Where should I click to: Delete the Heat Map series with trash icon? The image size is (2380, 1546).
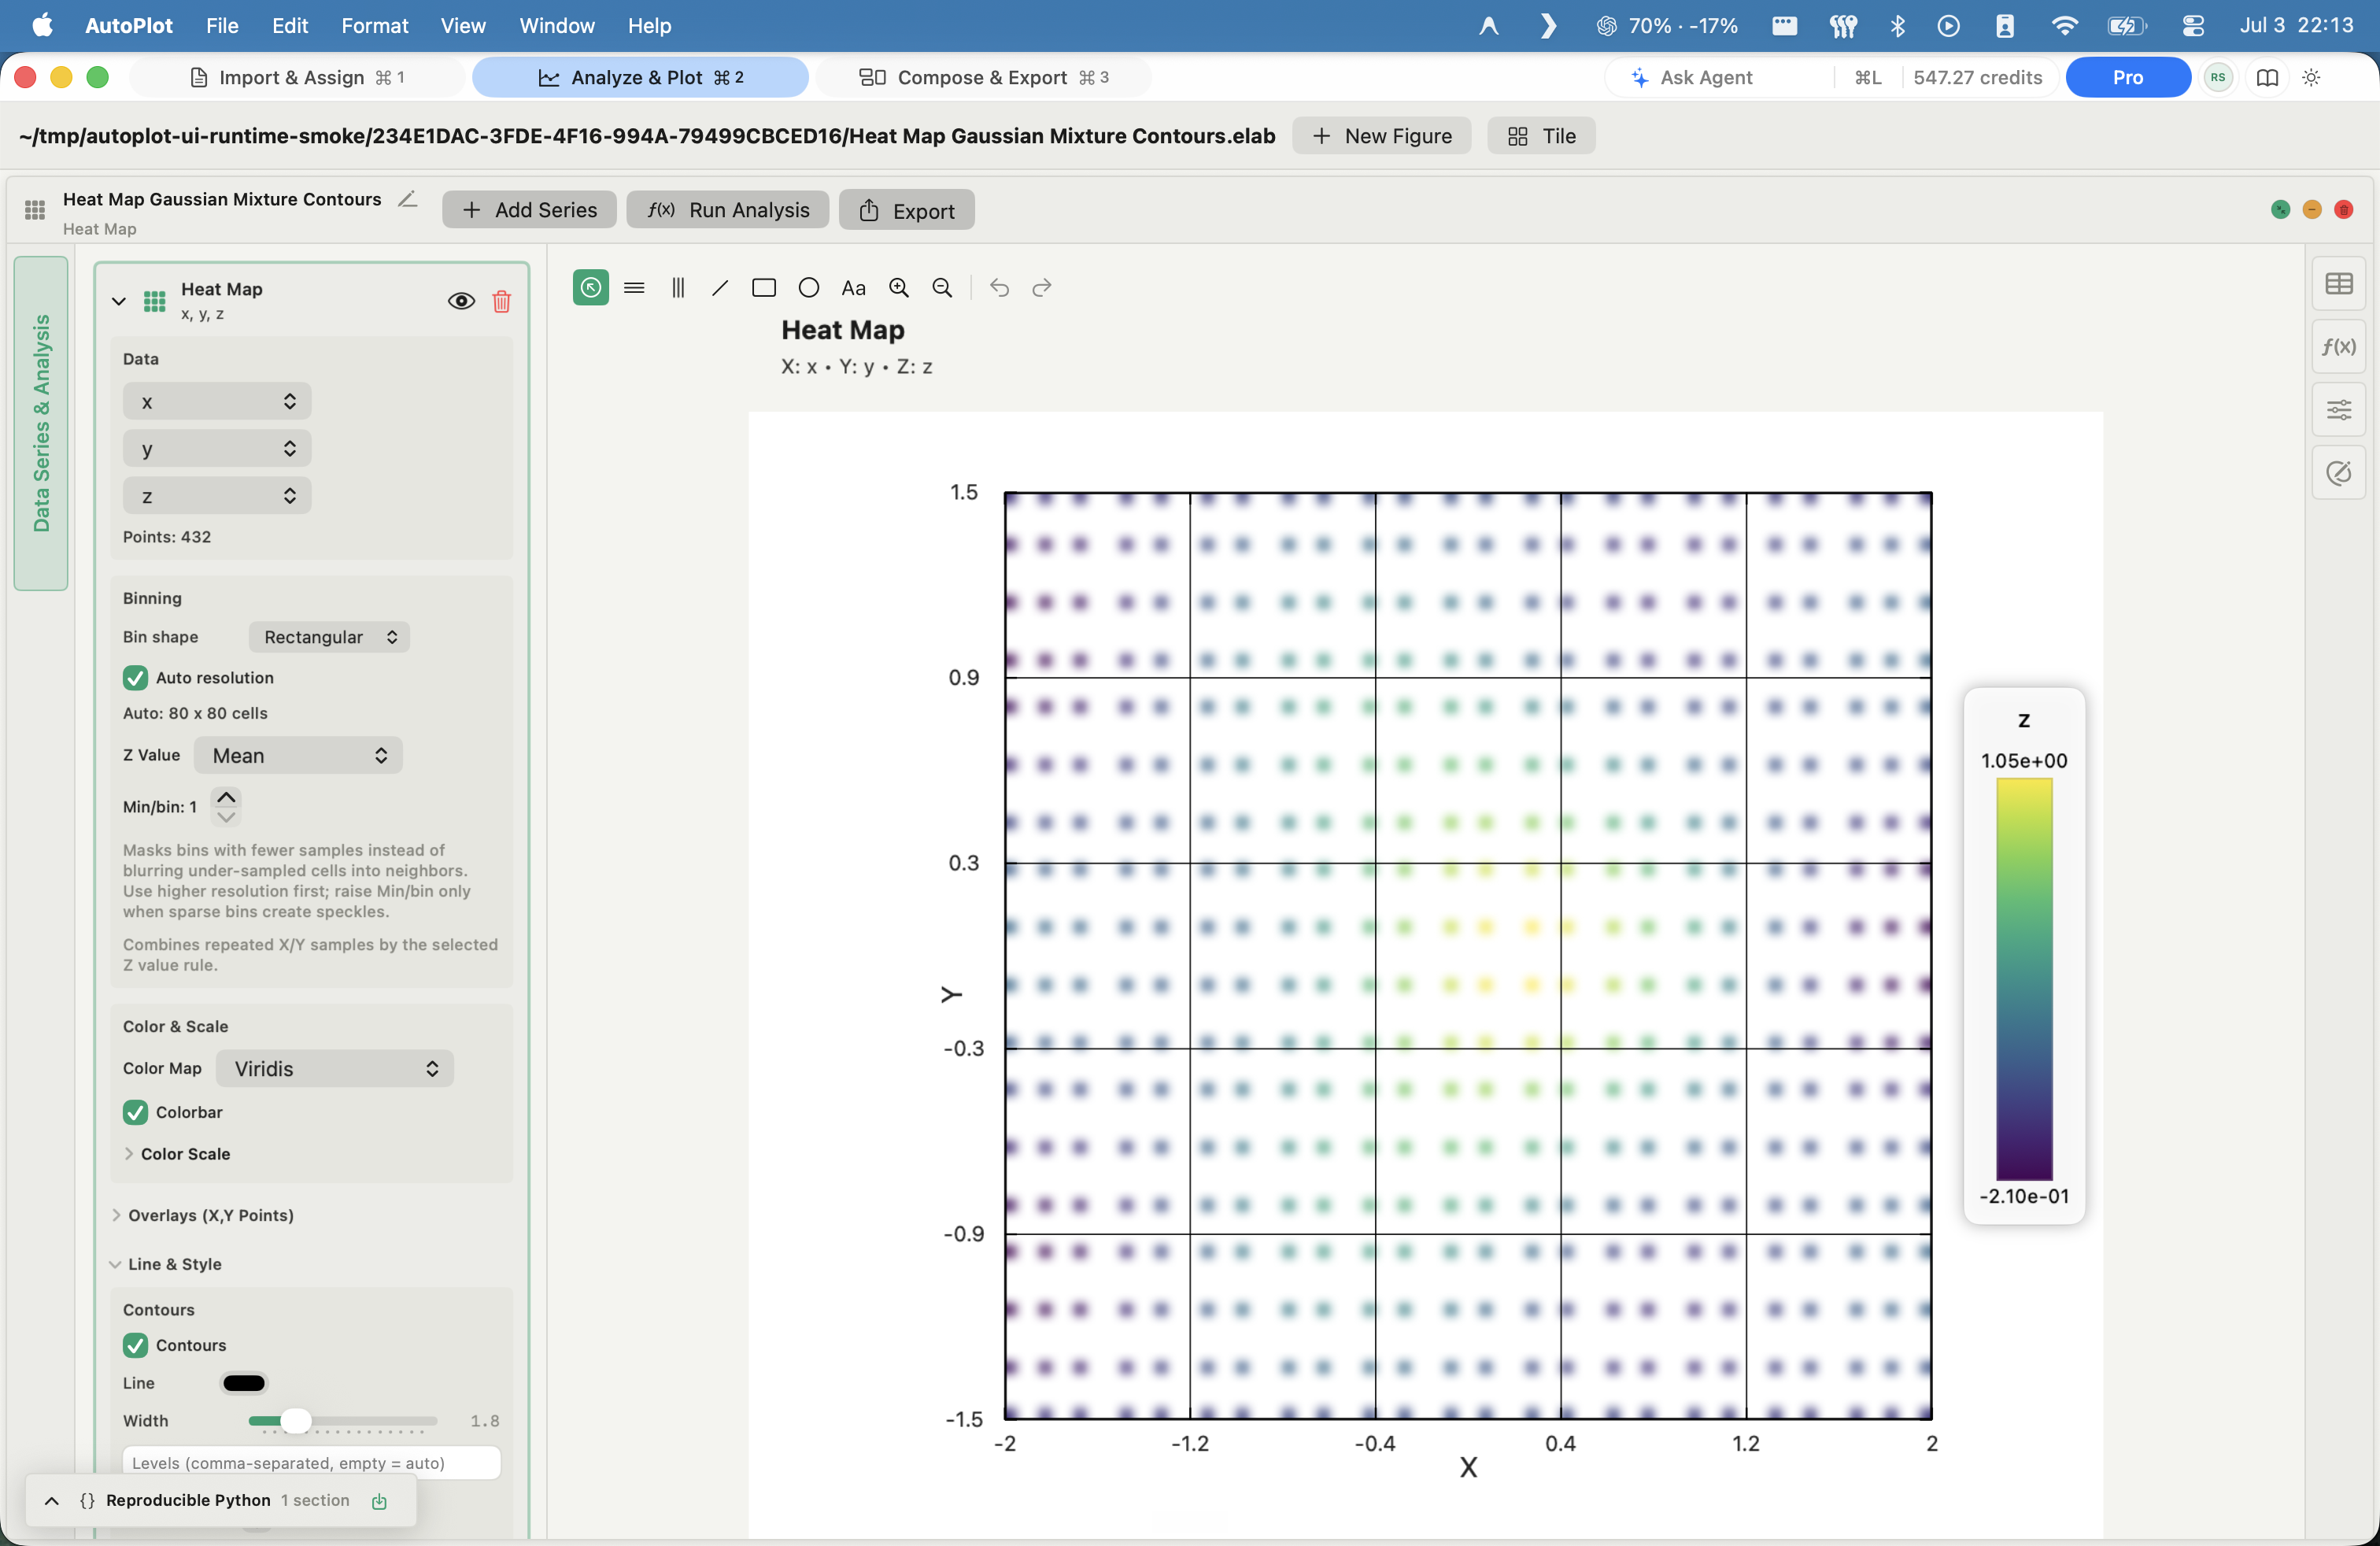tap(502, 301)
